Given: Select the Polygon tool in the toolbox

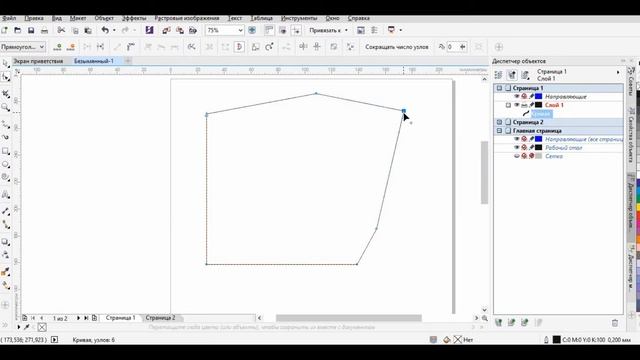Looking at the screenshot, I should [x=5, y=178].
